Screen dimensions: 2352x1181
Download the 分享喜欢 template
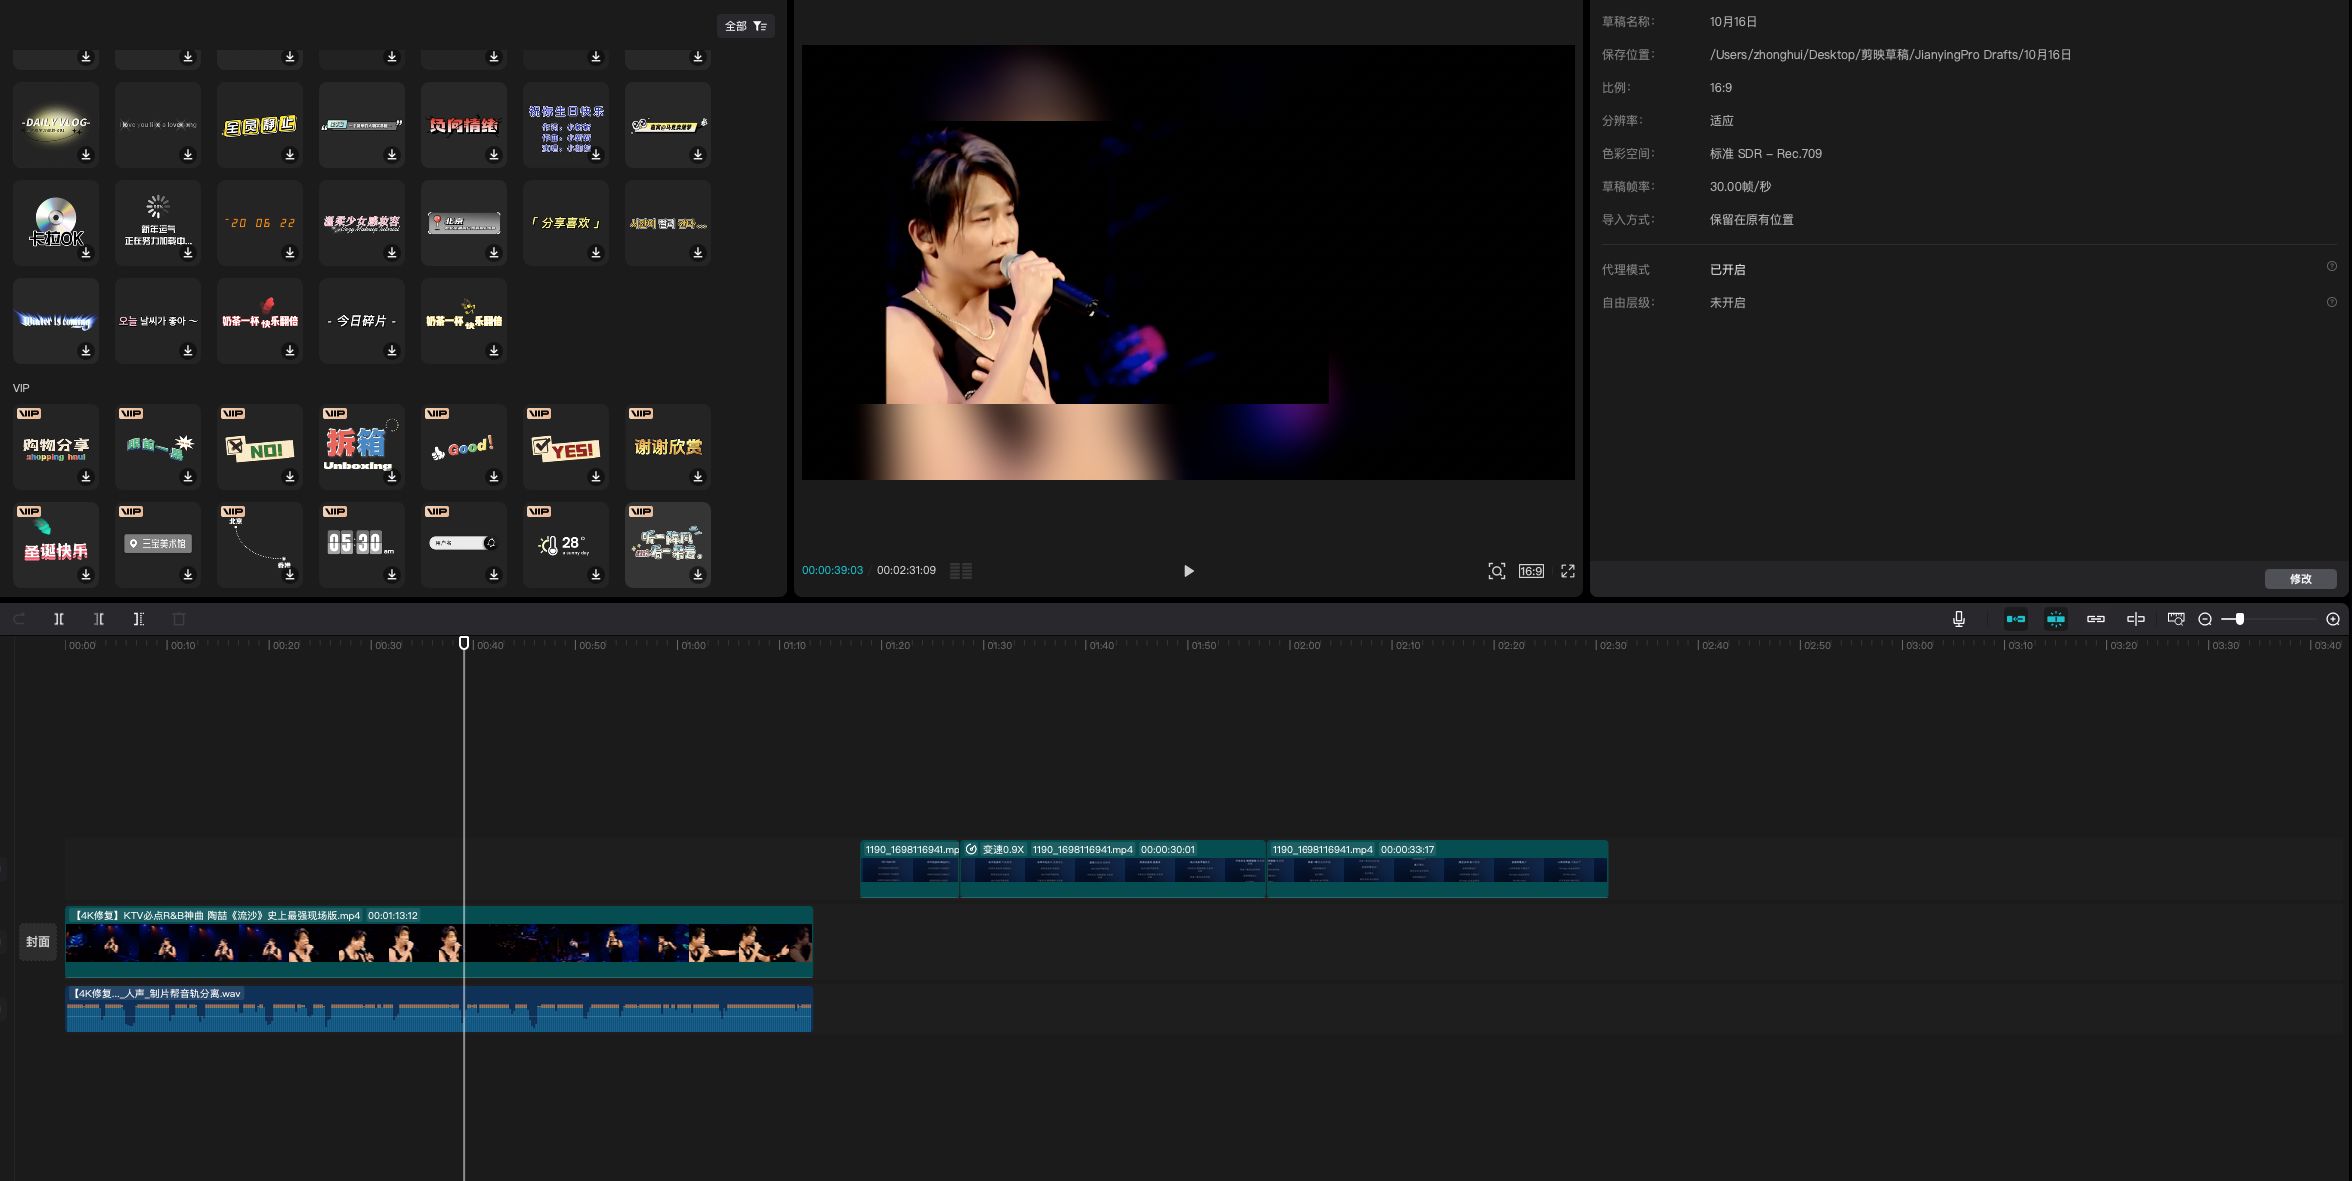pyautogui.click(x=596, y=253)
